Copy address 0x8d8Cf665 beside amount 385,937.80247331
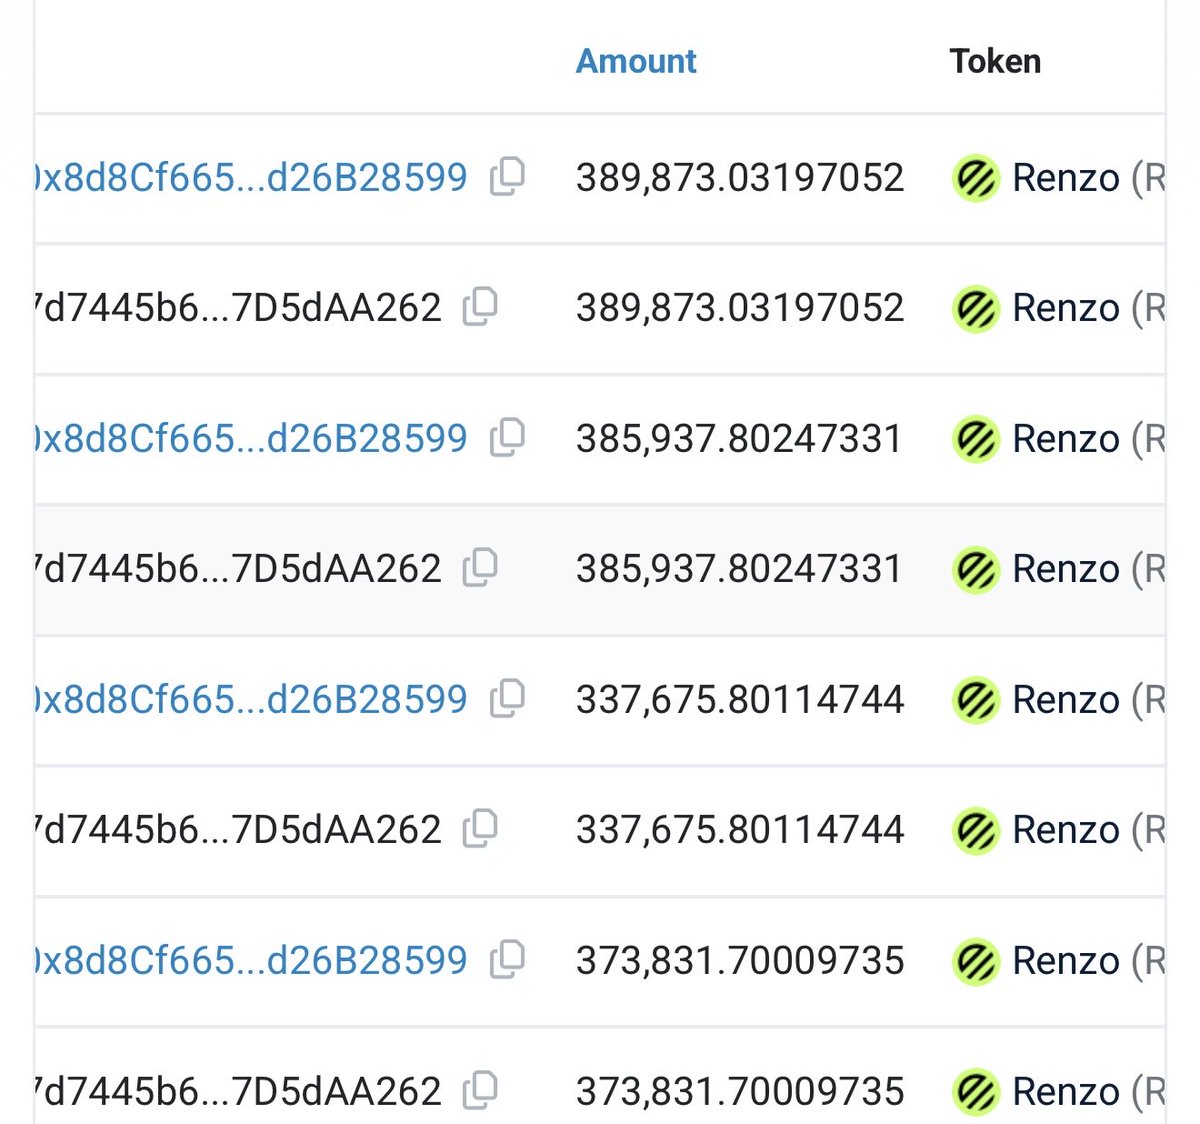This screenshot has height=1124, width=1200. (x=508, y=437)
